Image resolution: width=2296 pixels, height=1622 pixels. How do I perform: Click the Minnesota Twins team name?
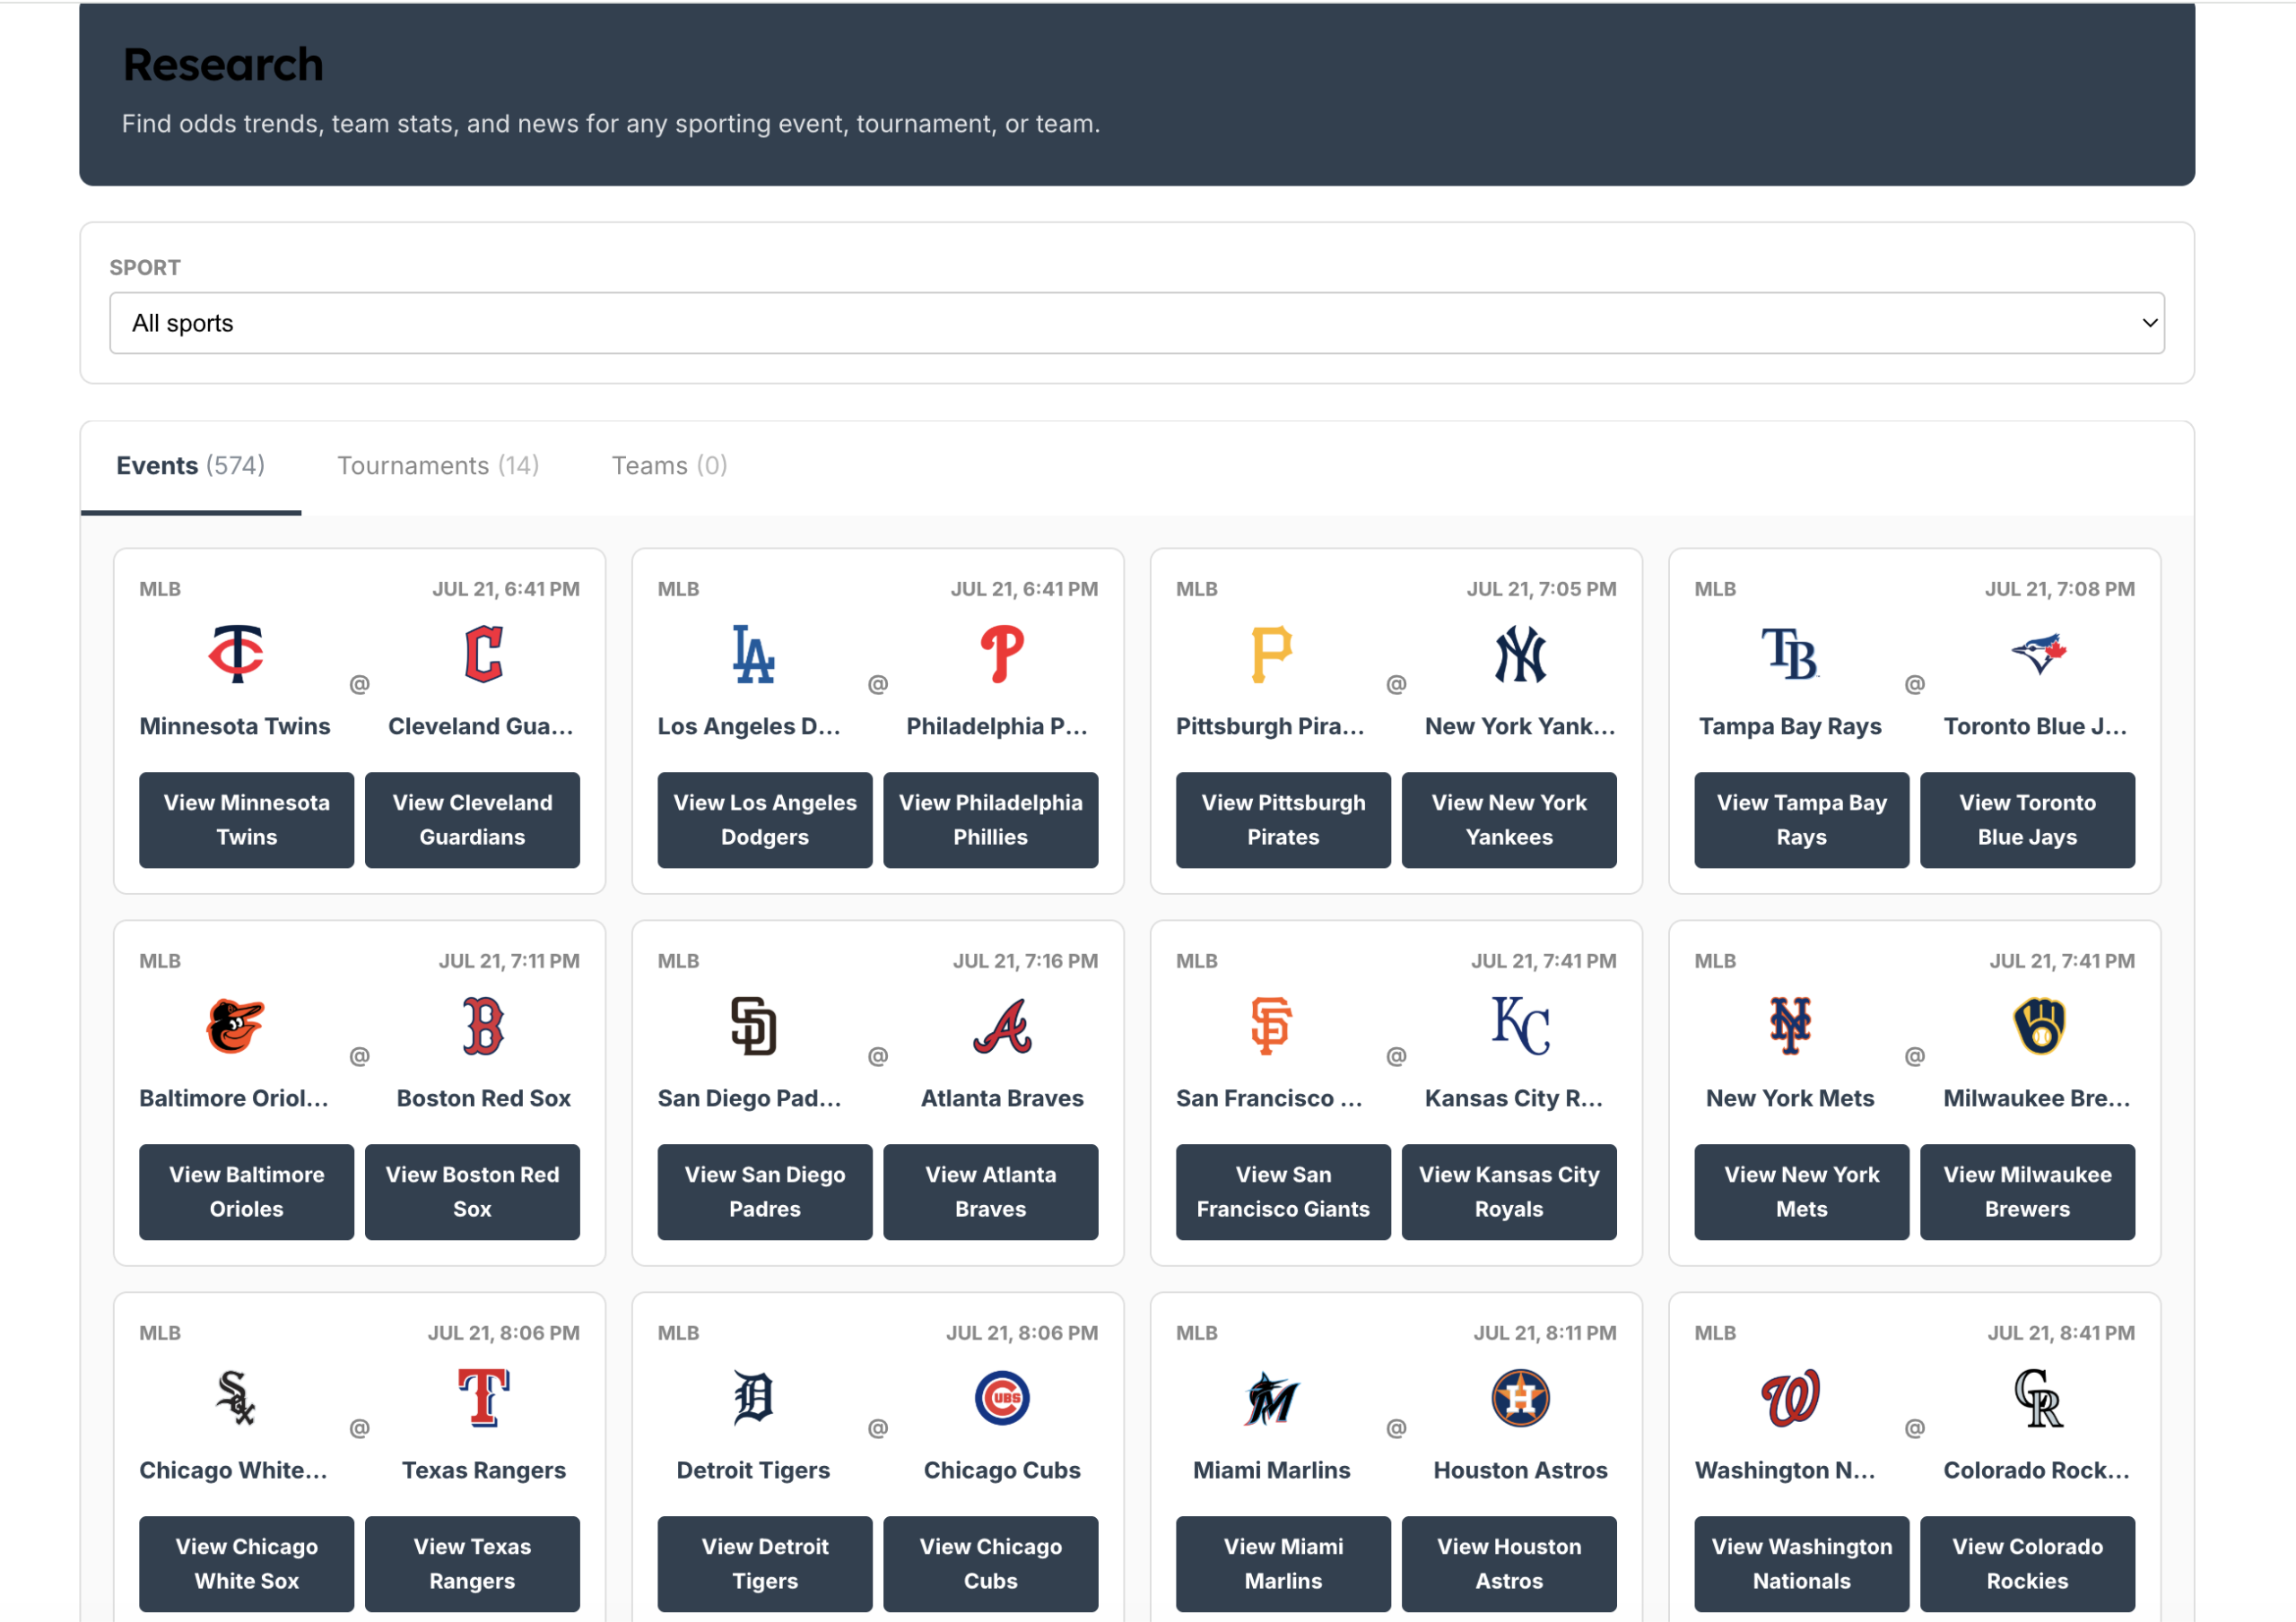[x=235, y=726]
